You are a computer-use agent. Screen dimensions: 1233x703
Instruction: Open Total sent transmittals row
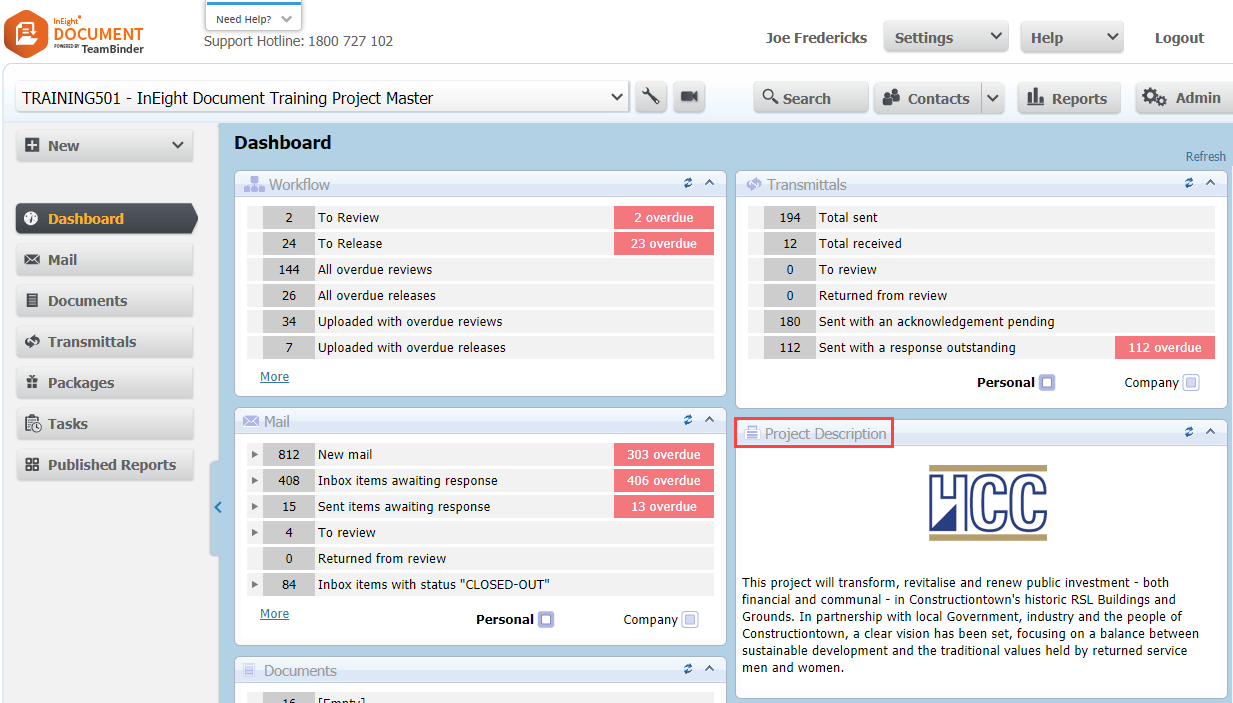point(981,217)
